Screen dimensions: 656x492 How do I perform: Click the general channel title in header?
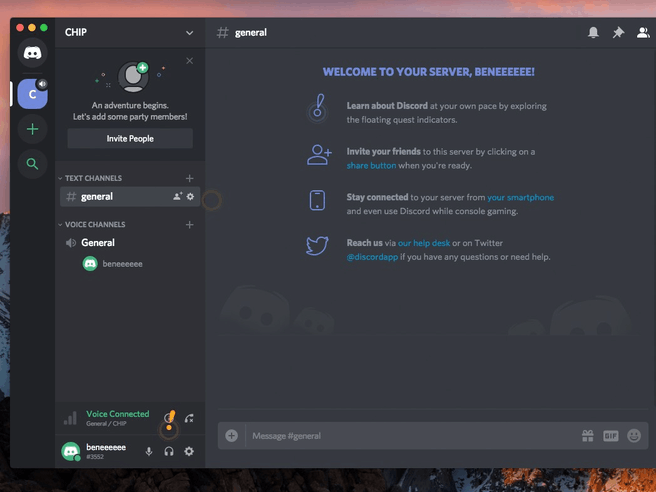pyautogui.click(x=251, y=33)
